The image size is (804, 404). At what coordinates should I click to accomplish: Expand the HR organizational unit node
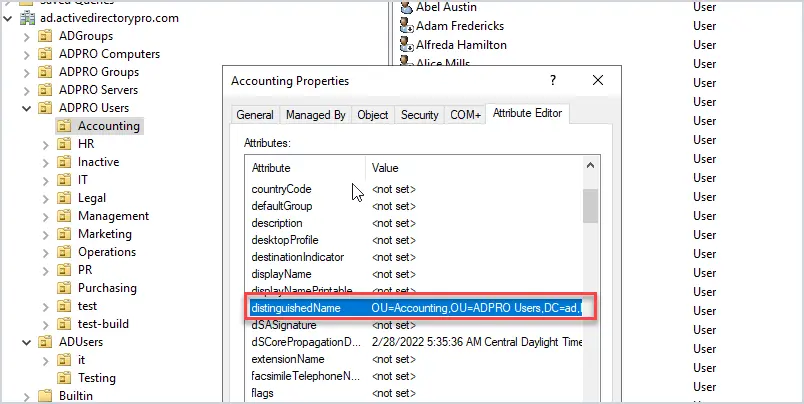pos(45,144)
